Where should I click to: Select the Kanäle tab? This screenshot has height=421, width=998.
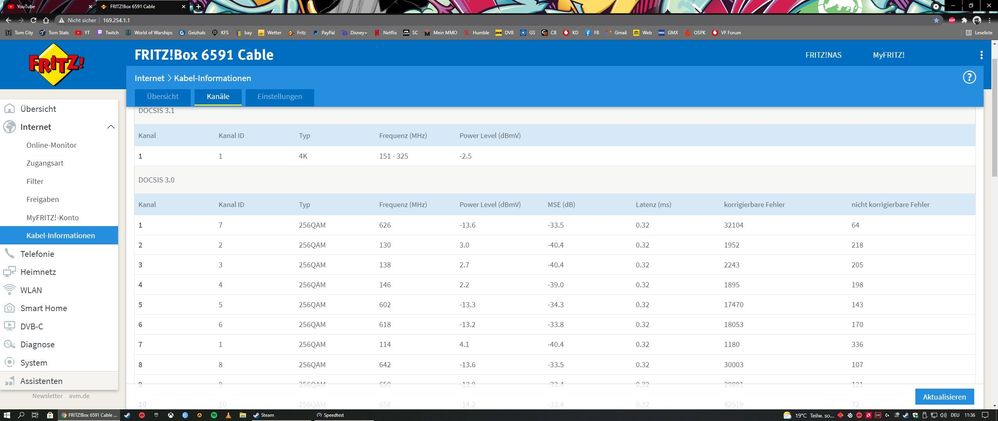[218, 97]
